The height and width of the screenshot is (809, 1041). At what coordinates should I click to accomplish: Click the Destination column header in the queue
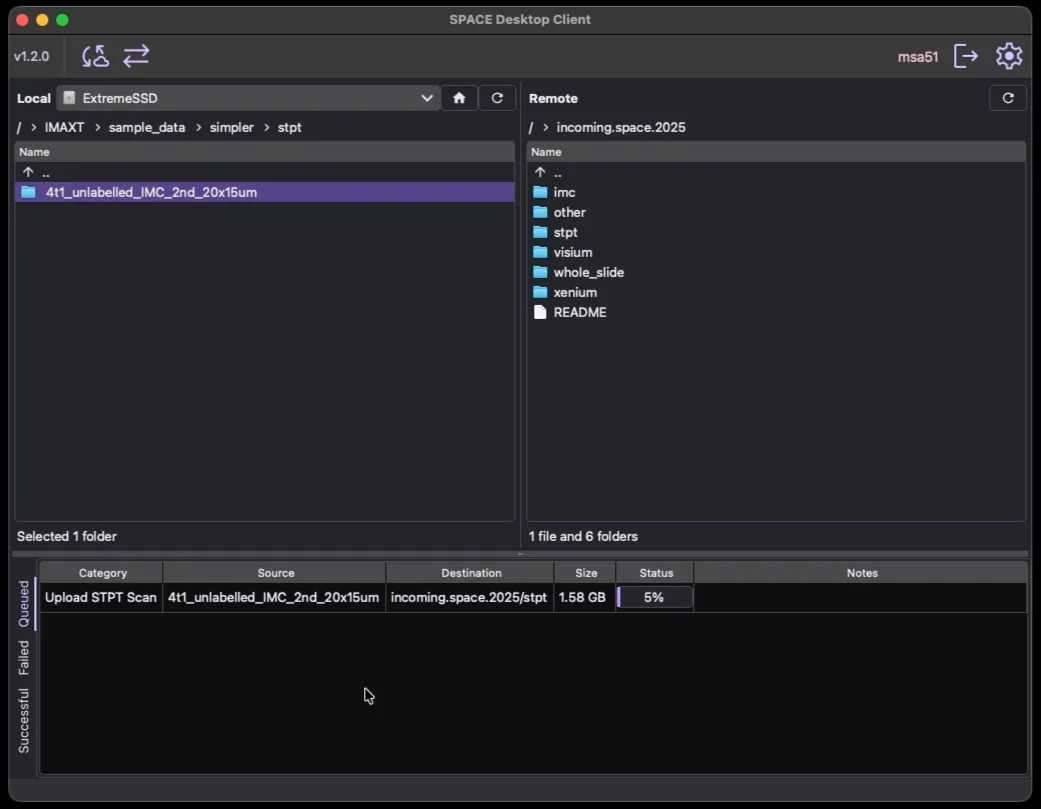[x=471, y=573]
